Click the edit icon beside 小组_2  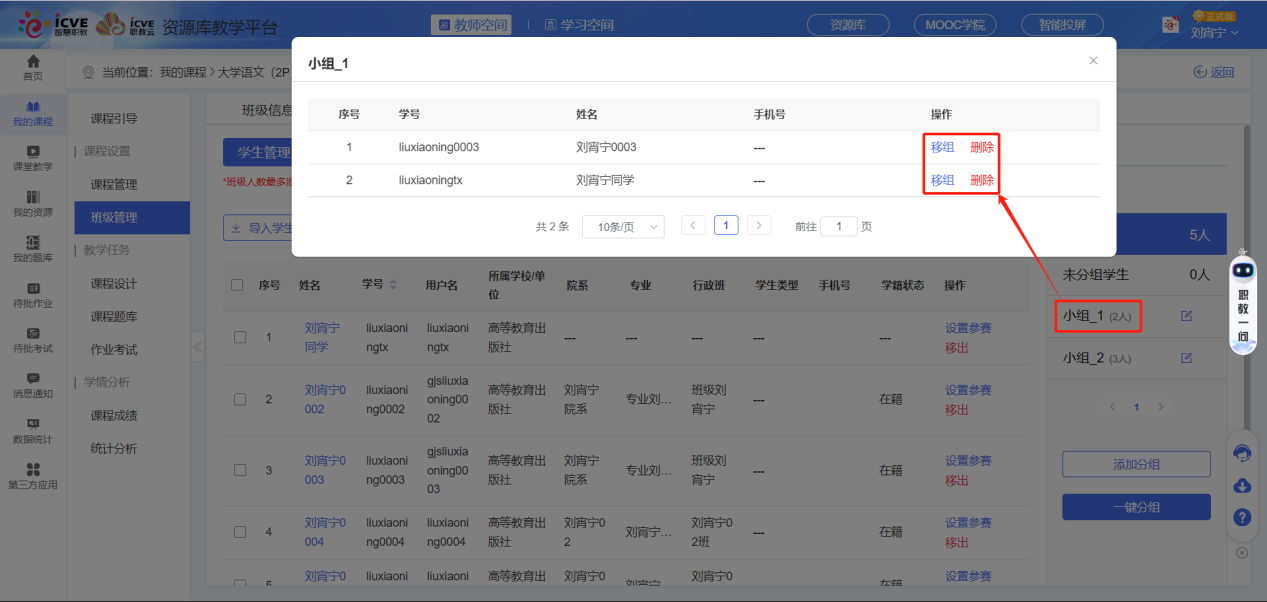pyautogui.click(x=1187, y=358)
